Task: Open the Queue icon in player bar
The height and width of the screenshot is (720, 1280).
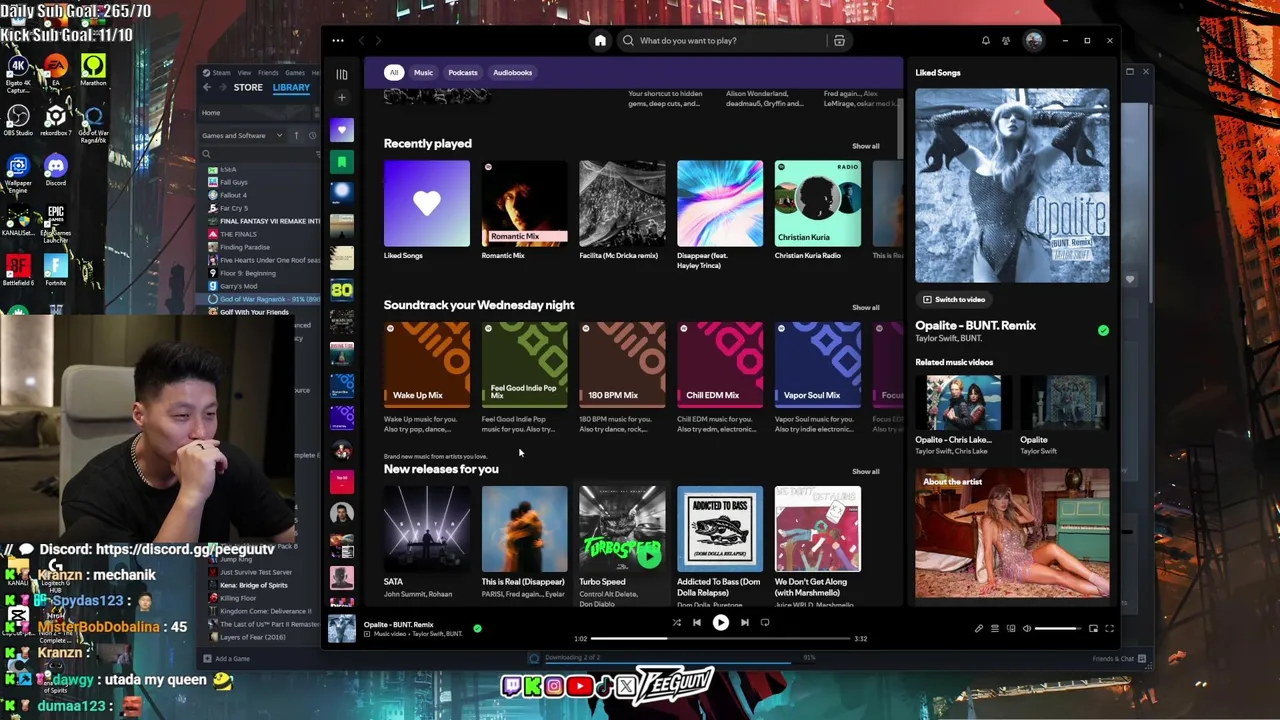Action: pyautogui.click(x=994, y=628)
